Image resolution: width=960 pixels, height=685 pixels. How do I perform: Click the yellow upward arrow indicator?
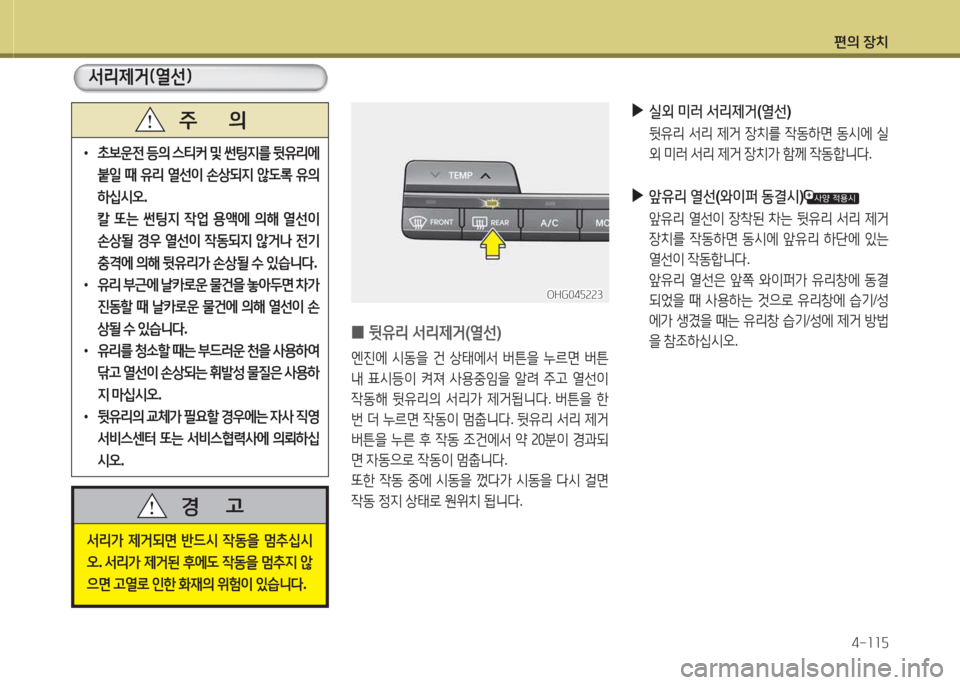[x=492, y=245]
